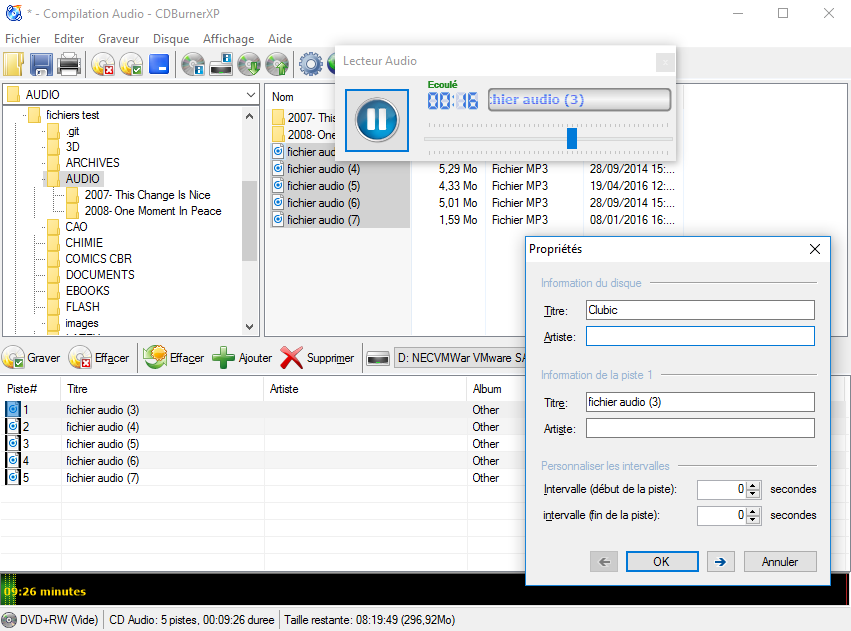Screen dimensions: 851x631
Task: Select the CHIMIE folder in the tree
Action: pos(84,243)
